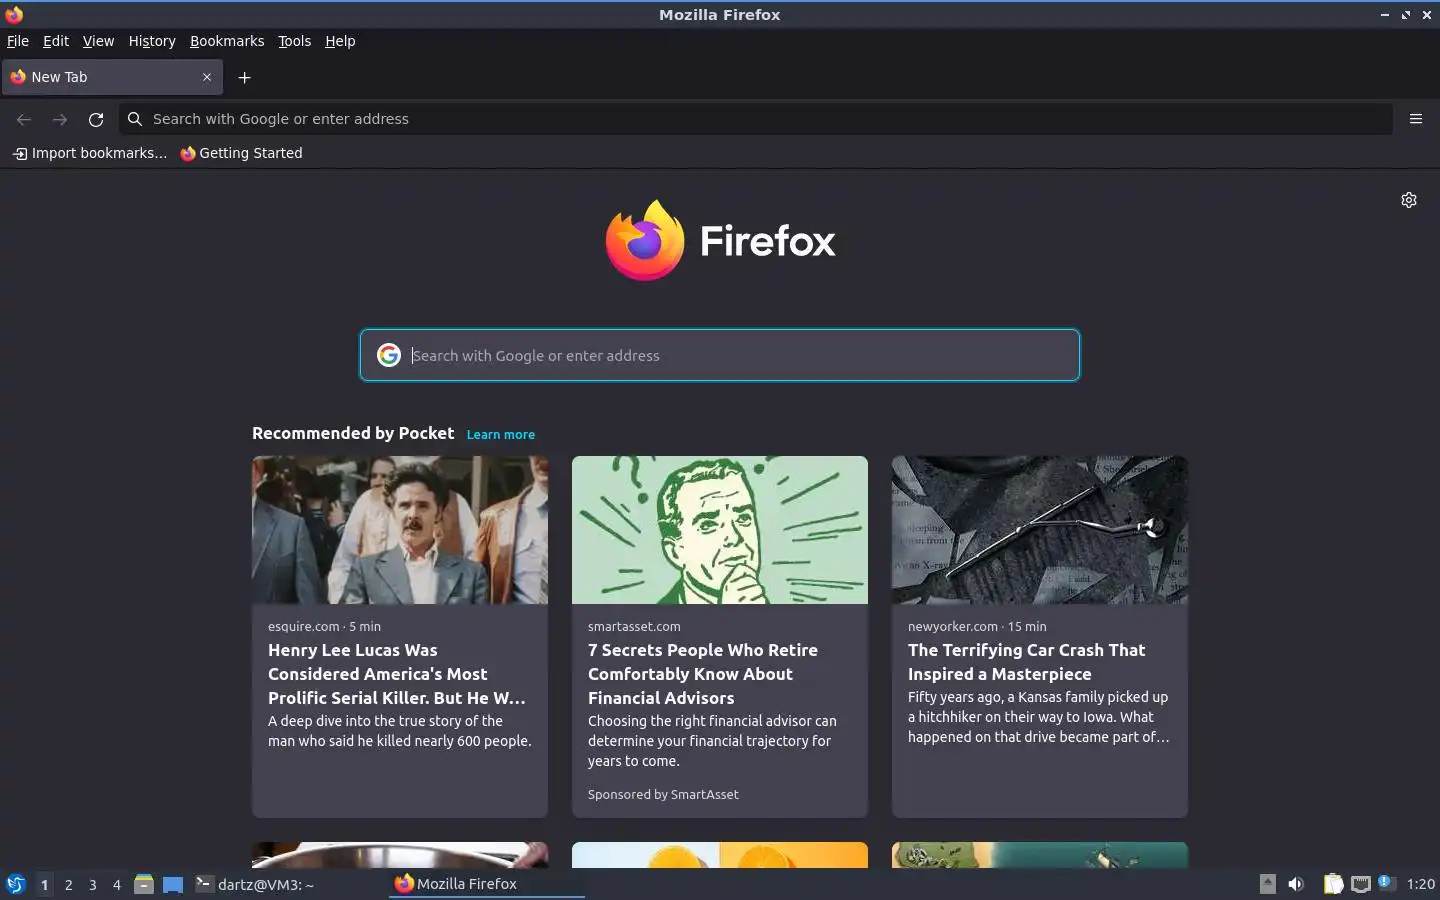This screenshot has width=1440, height=900.
Task: Click the newyorker.com source text
Action: (x=953, y=627)
